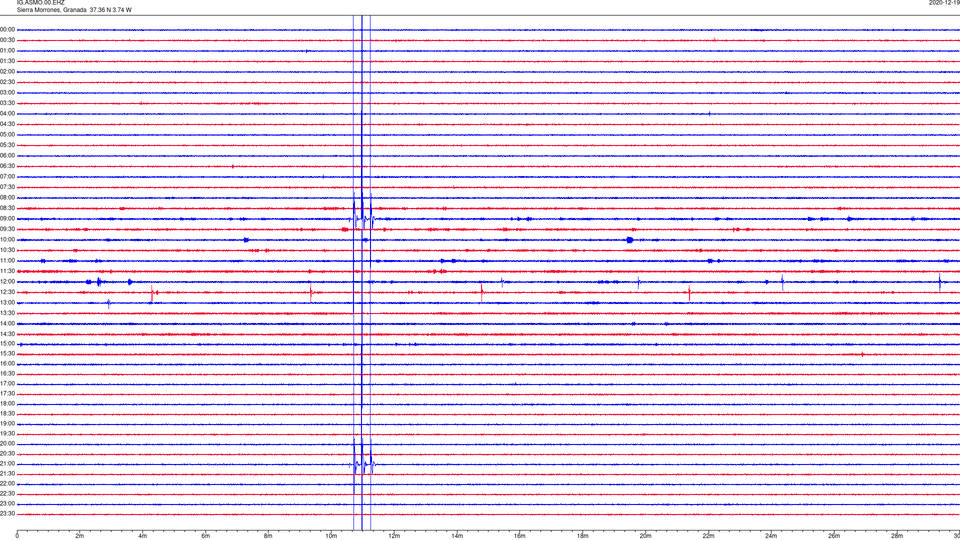The image size is (960, 540).
Task: Select the 12:30 time label
Action: 7,292
